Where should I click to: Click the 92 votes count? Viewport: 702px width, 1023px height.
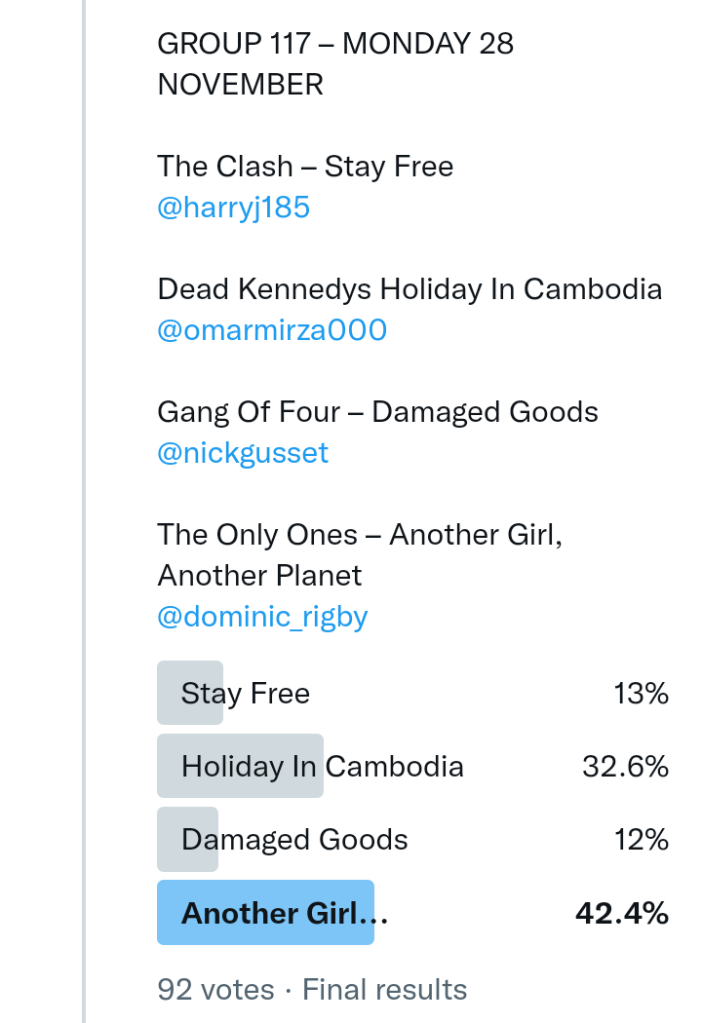215,990
